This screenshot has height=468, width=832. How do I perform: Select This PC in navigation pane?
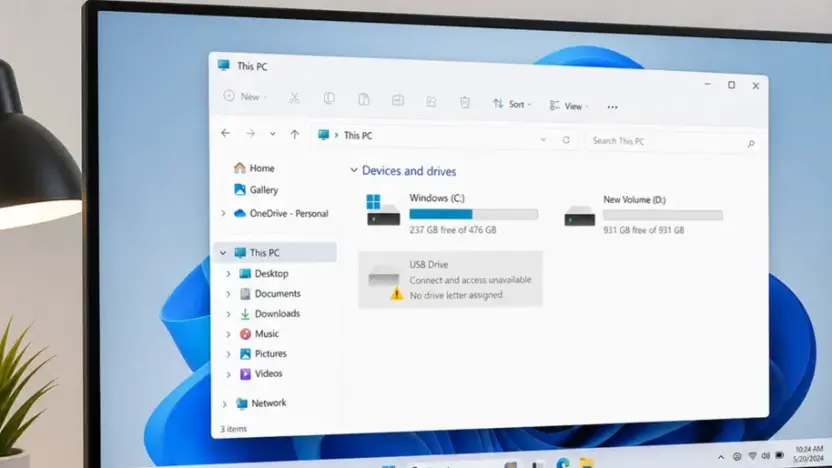(x=276, y=253)
